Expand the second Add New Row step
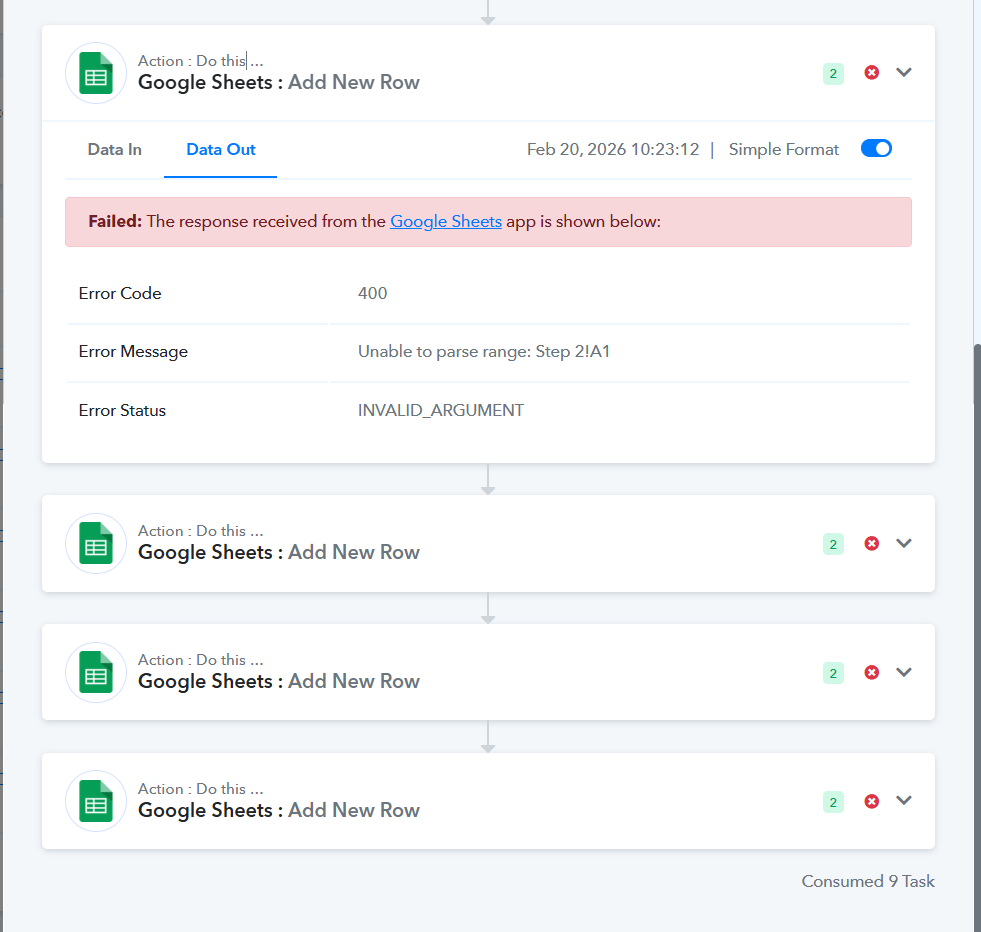The width and height of the screenshot is (981, 932). point(904,543)
